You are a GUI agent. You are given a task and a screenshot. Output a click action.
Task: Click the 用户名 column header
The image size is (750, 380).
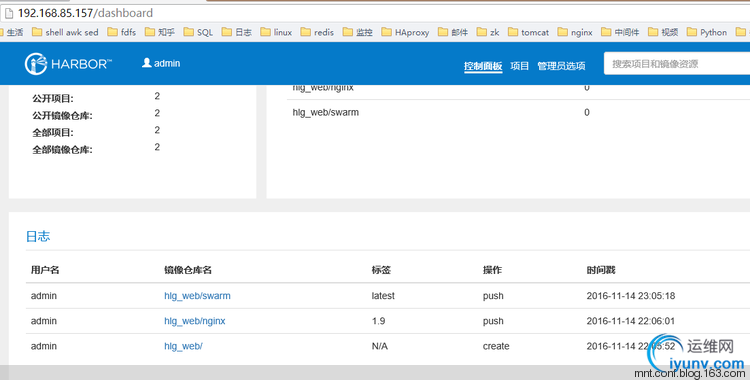pyautogui.click(x=45, y=270)
